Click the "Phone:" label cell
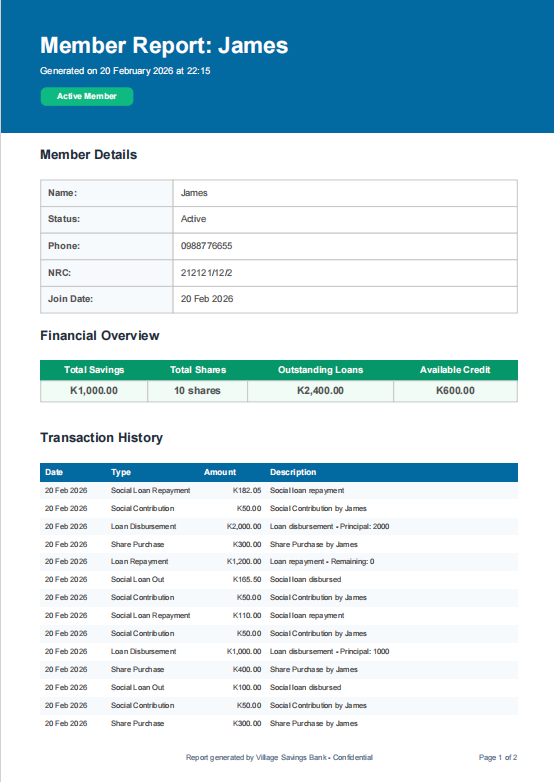This screenshot has height=782, width=554. point(107,246)
